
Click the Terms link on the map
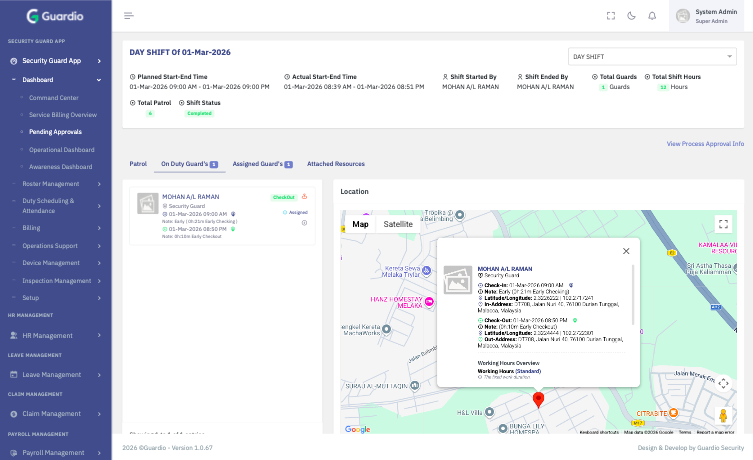tap(685, 432)
